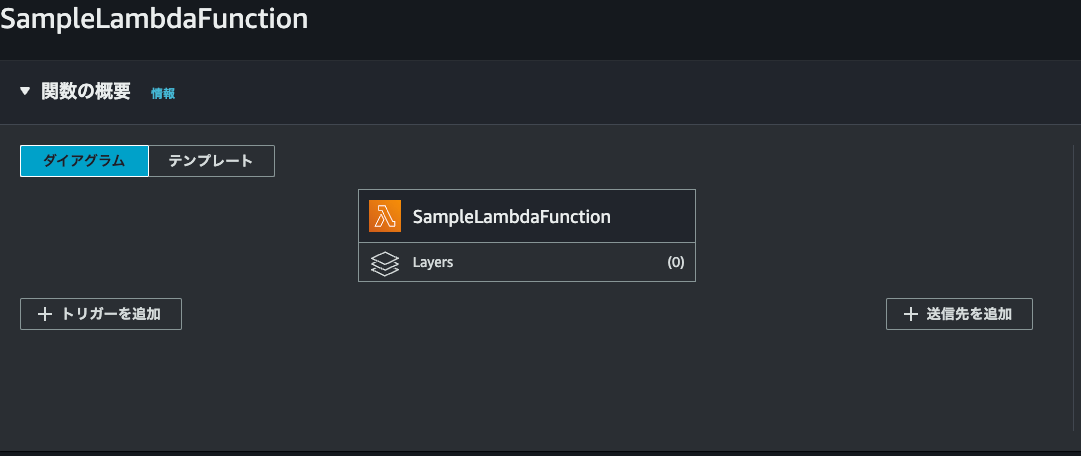This screenshot has width=1081, height=456.
Task: Click the plus icon on 送信先を追加
Action: pyautogui.click(x=911, y=314)
